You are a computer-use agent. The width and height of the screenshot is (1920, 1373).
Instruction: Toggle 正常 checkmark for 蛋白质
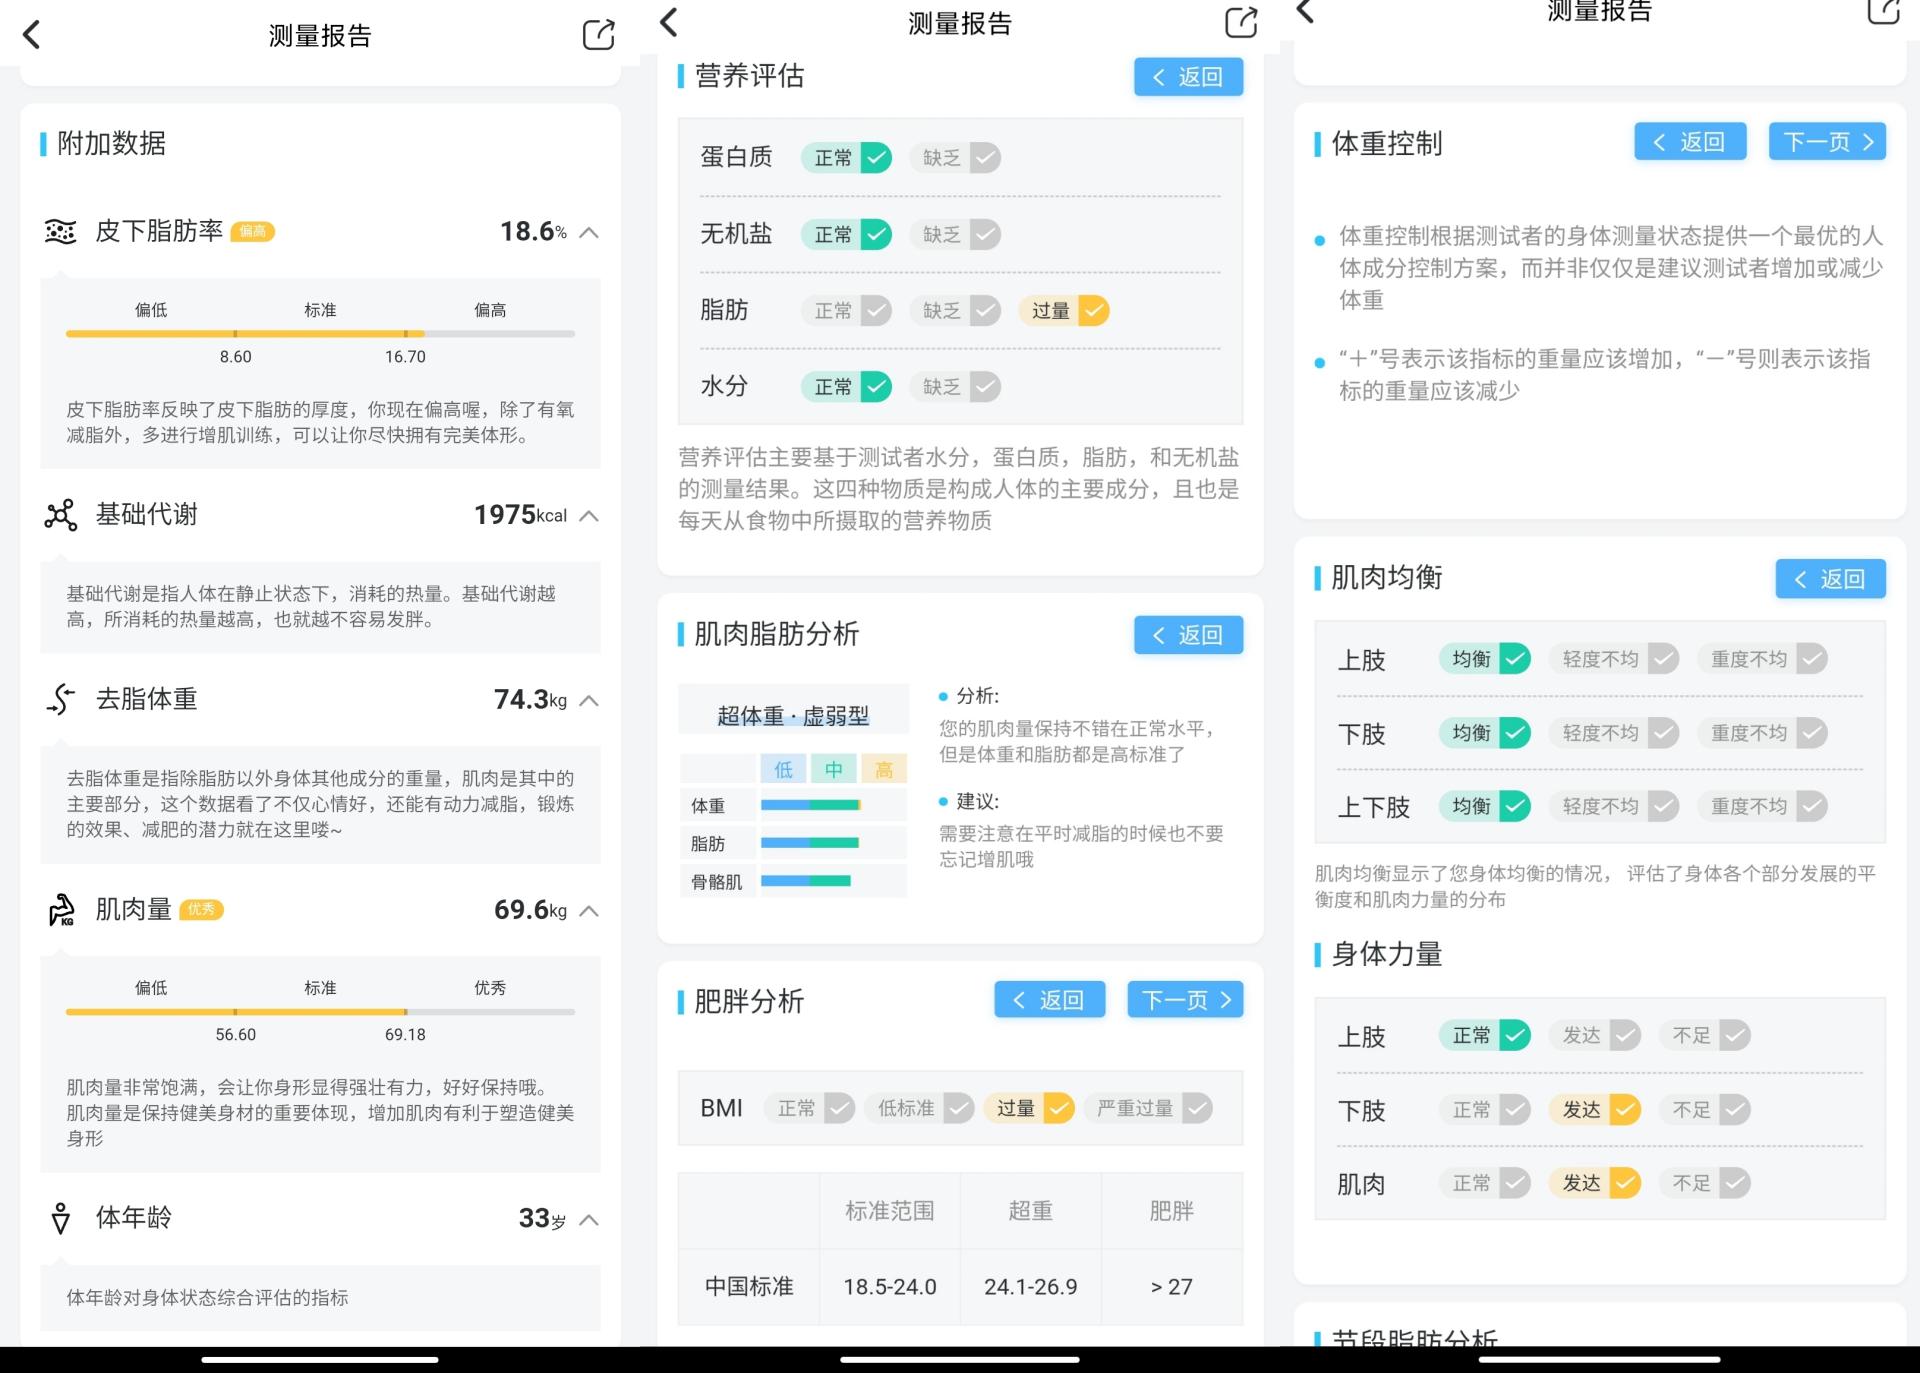pyautogui.click(x=846, y=157)
